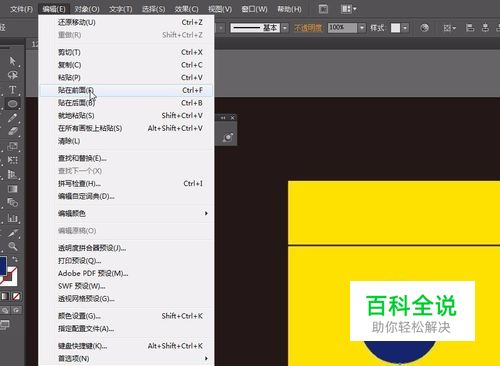Viewport: 500px width, 366px height.
Task: Choose 还原移动(U) from Edit menu
Action: coord(126,22)
